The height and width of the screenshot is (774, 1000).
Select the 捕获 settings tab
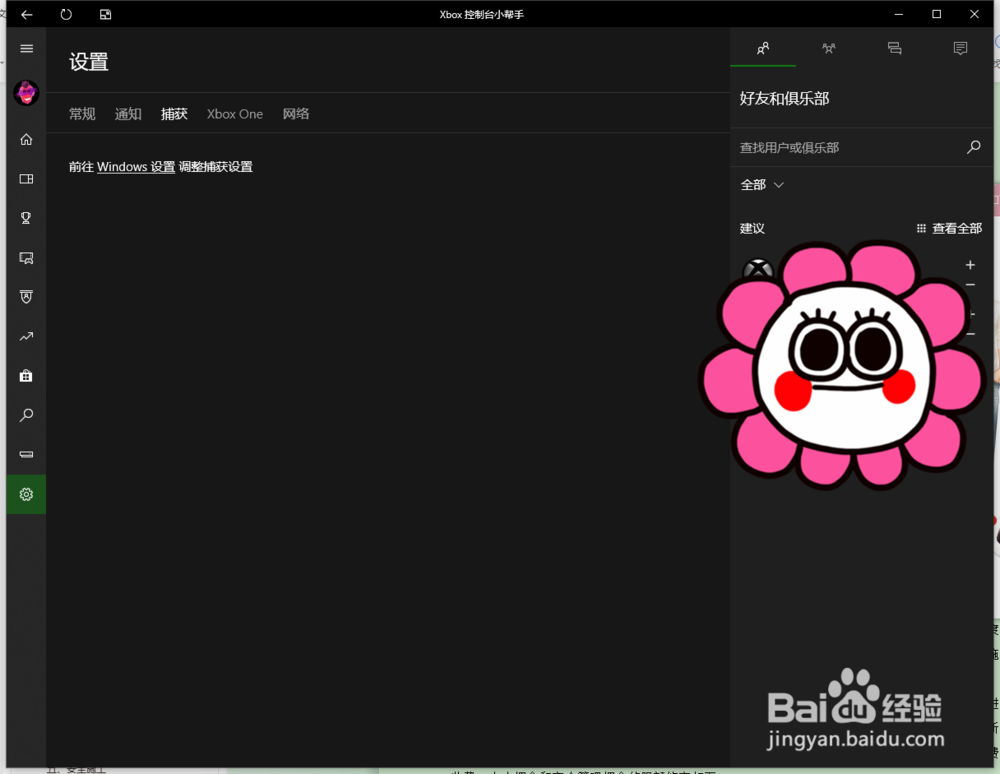click(x=174, y=113)
